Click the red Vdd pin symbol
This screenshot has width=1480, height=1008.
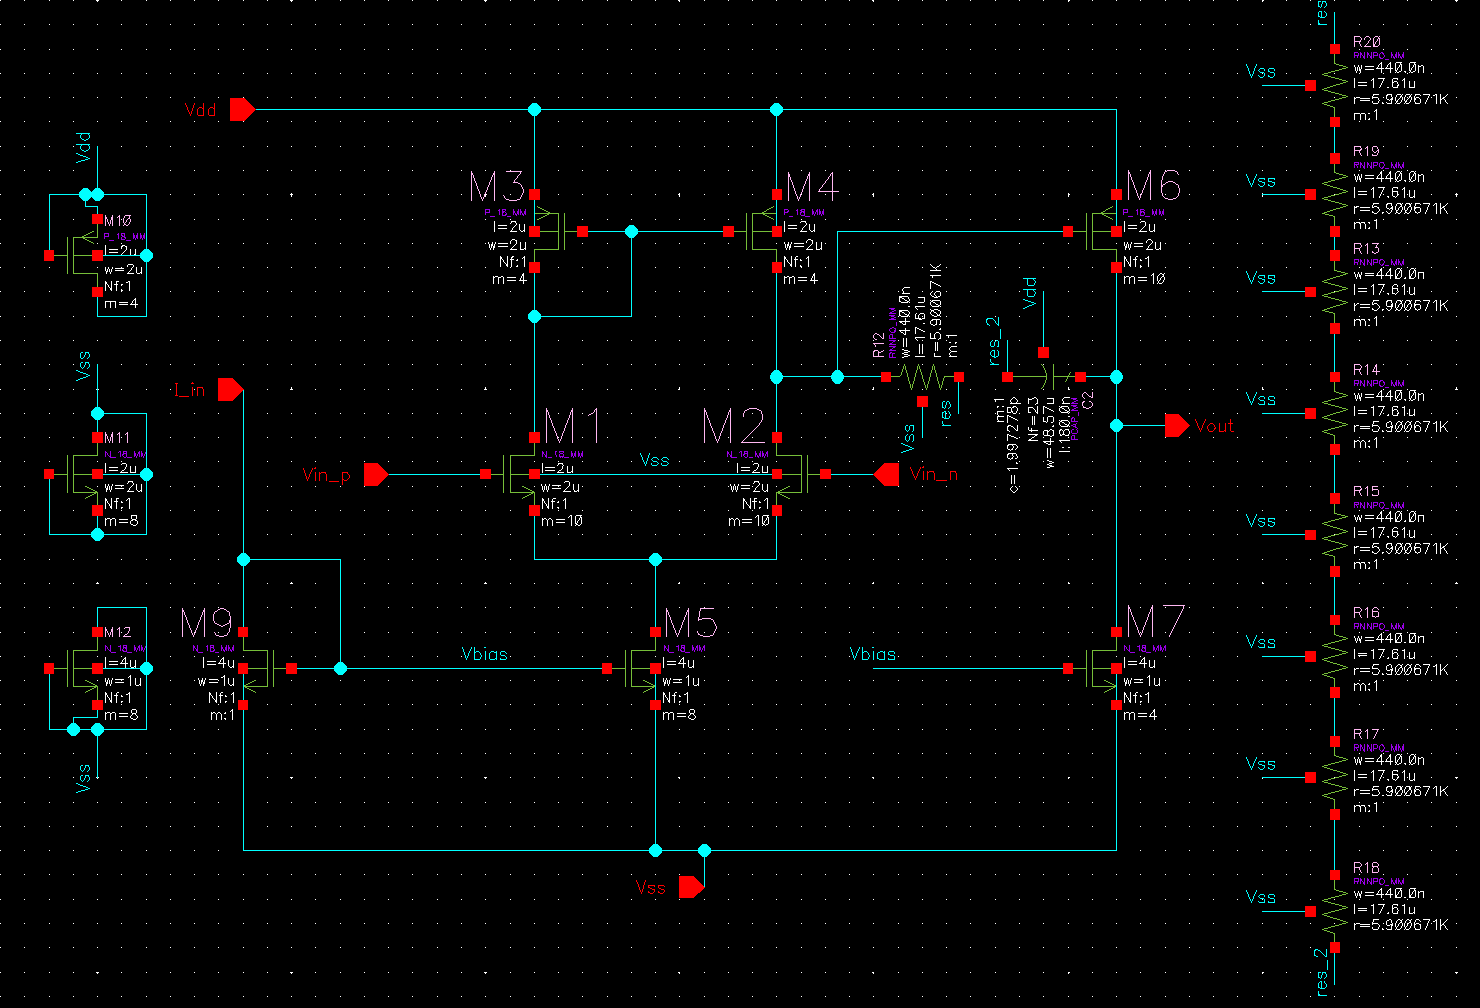[x=243, y=109]
